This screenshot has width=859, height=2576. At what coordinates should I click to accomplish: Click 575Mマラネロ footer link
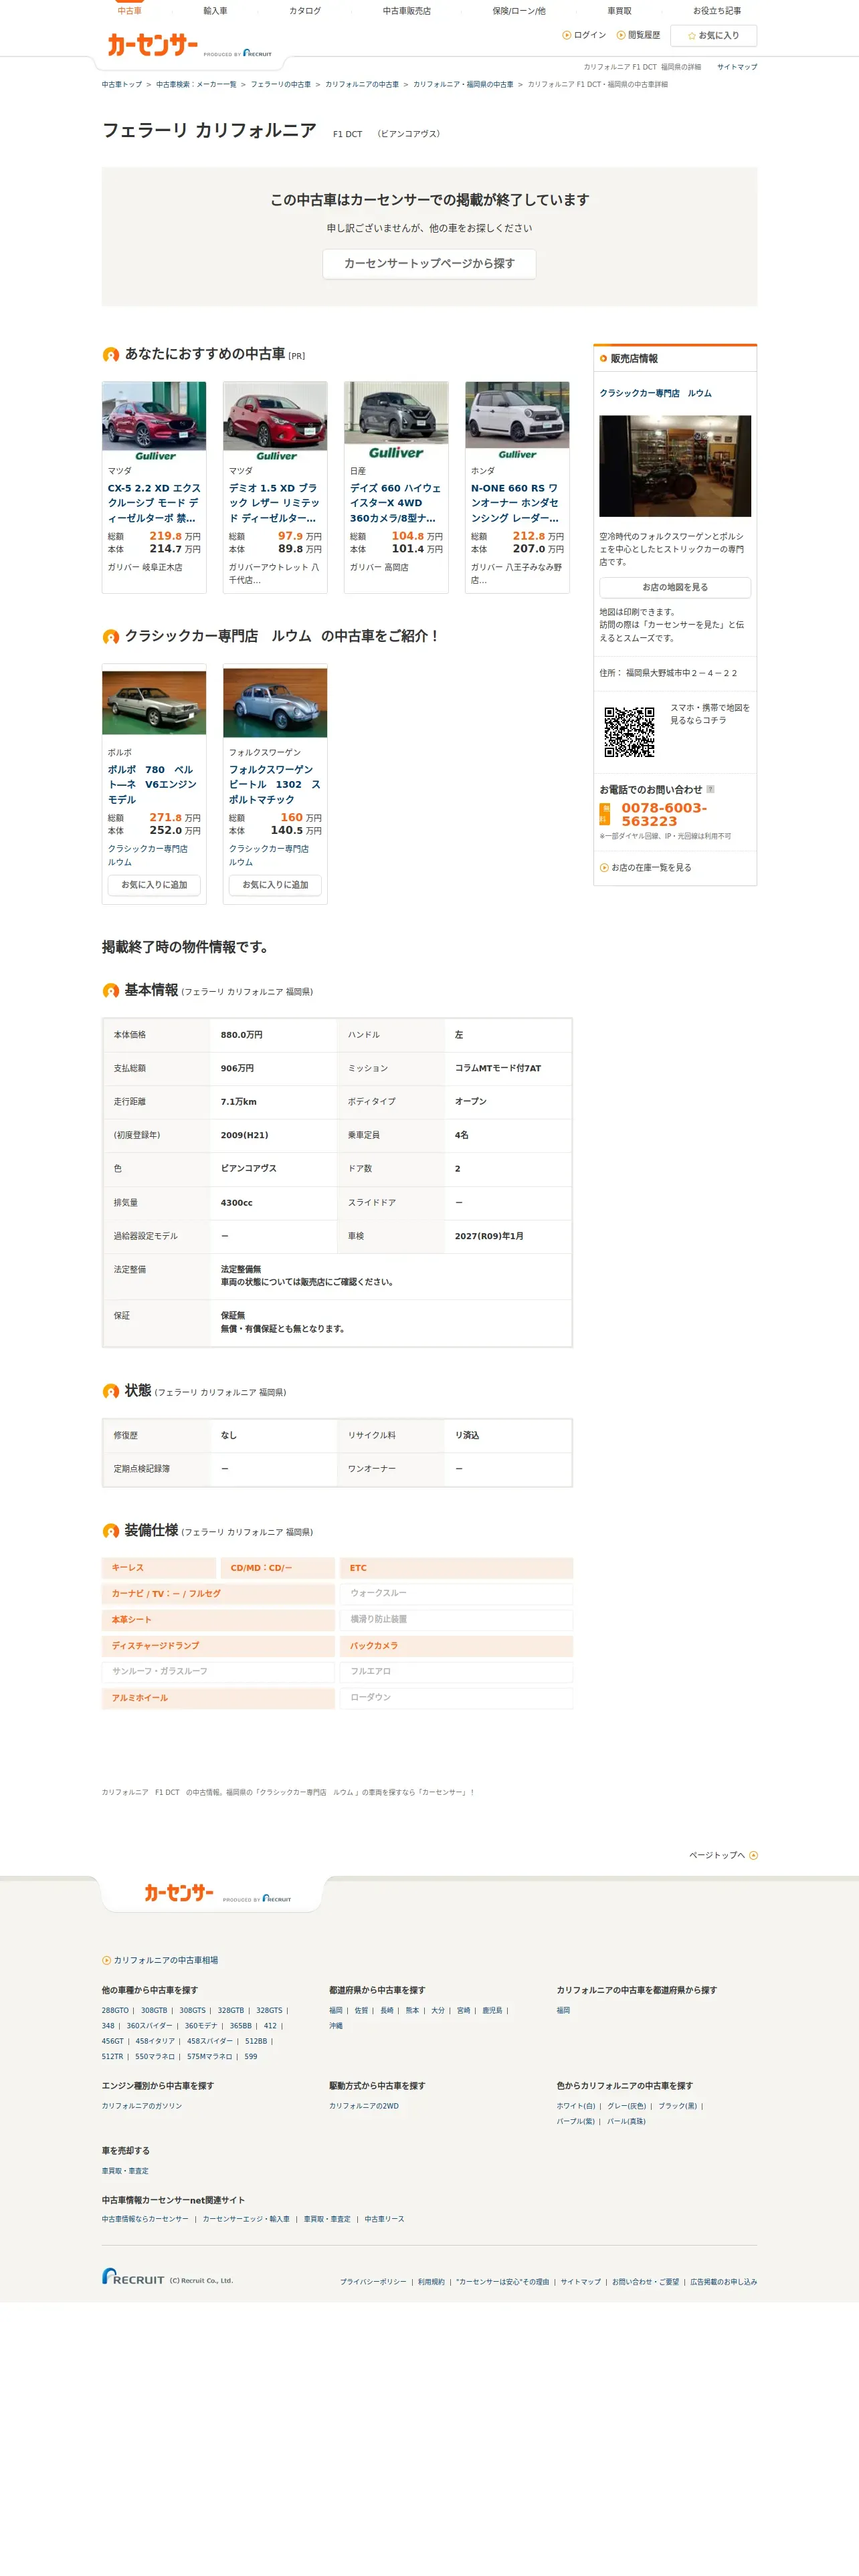click(x=209, y=2056)
